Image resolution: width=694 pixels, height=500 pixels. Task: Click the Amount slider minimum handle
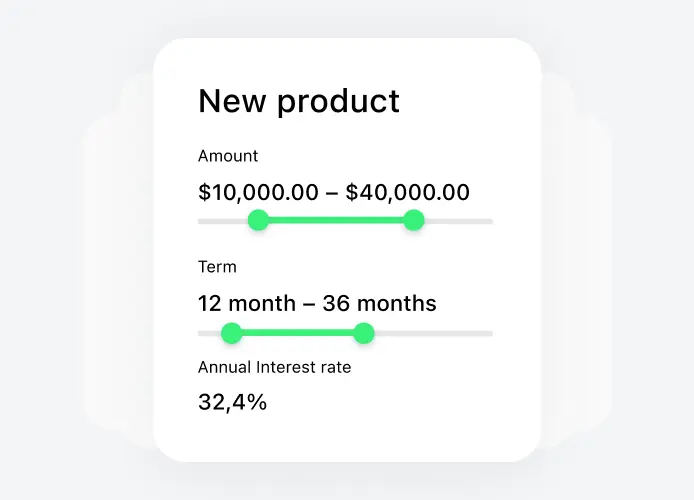pyautogui.click(x=258, y=221)
